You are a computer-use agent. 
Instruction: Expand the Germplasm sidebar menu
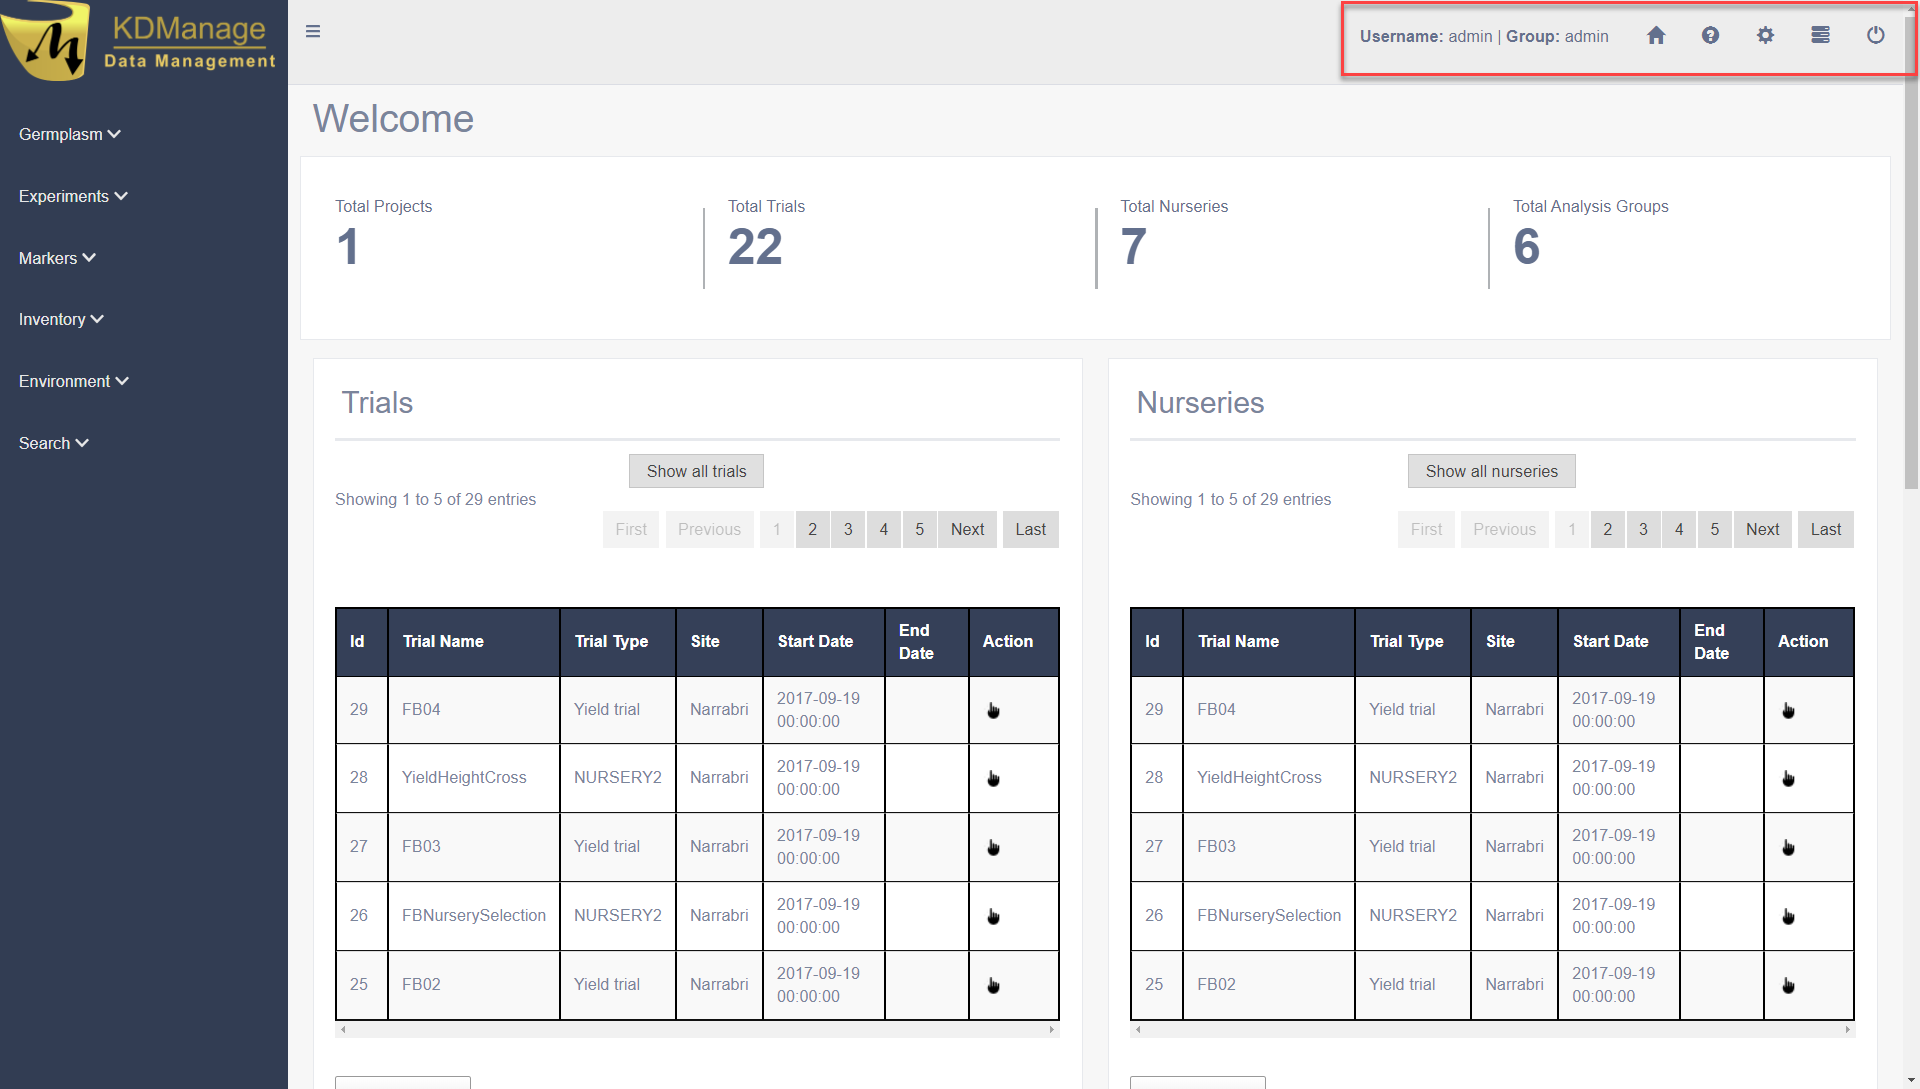click(69, 134)
